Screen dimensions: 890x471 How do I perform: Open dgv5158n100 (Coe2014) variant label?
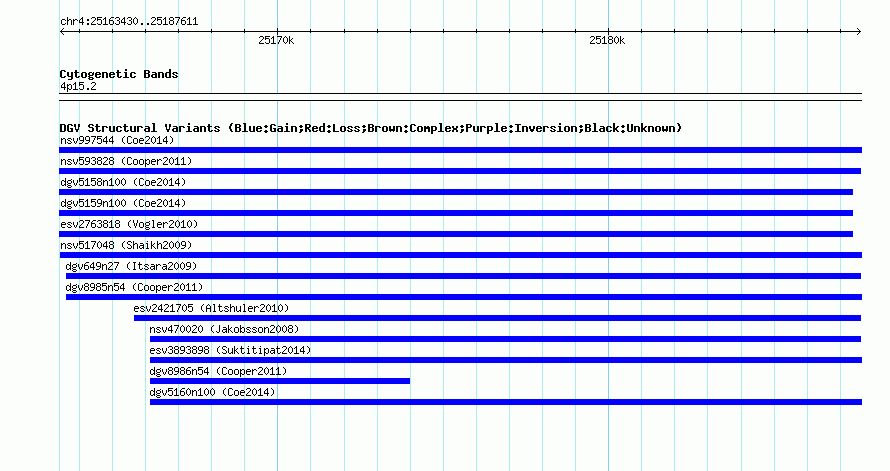click(123, 182)
